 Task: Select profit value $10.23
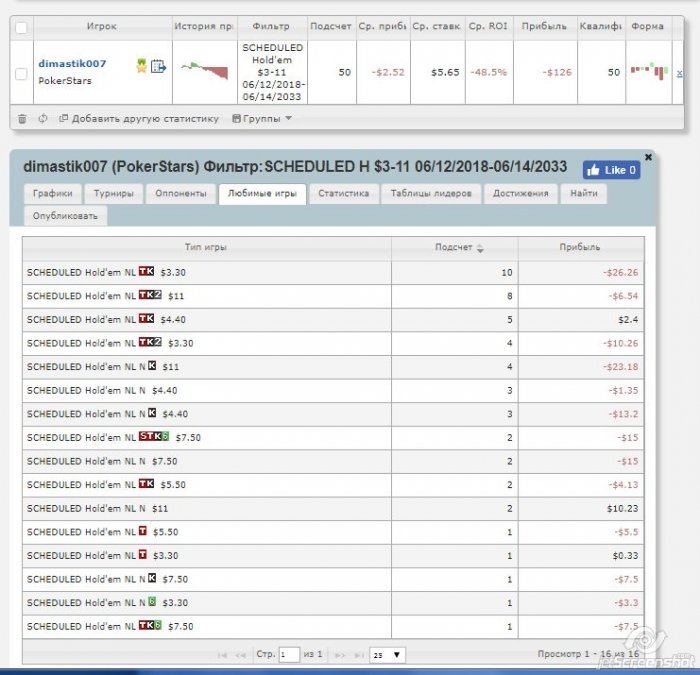coord(622,508)
